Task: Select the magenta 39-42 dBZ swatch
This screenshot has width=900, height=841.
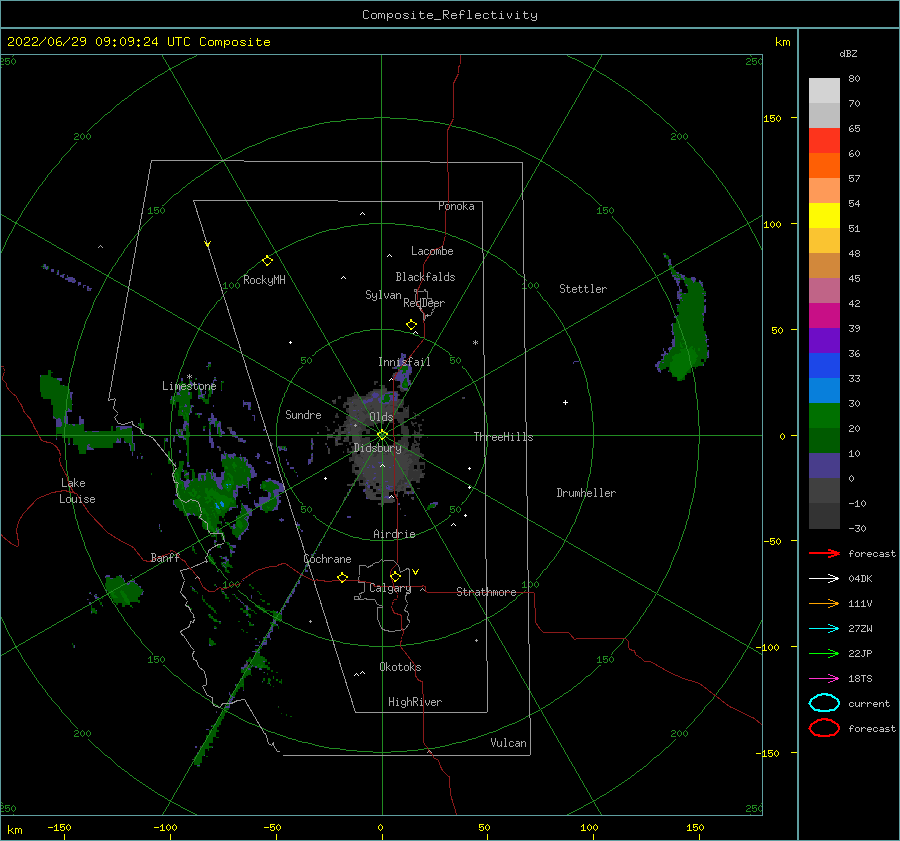Action: (x=824, y=316)
